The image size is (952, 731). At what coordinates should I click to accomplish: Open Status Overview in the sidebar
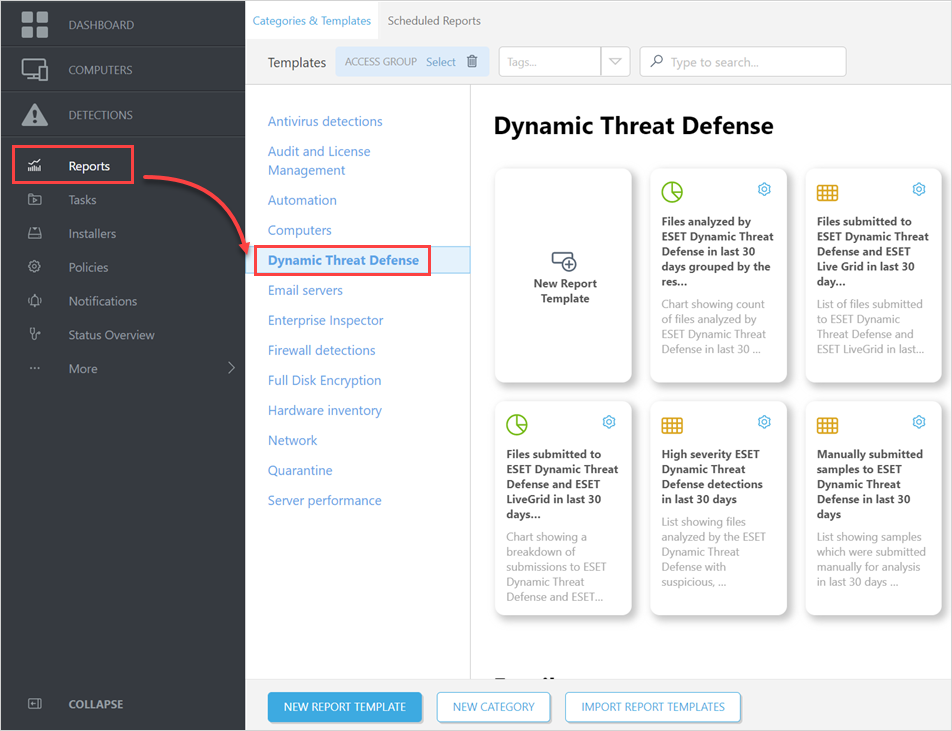pos(111,335)
